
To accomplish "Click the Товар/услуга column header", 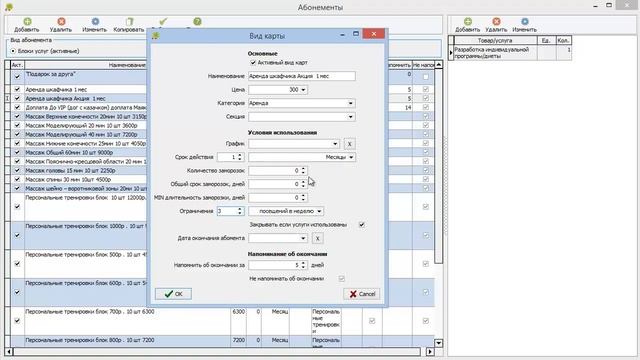I will 495,40.
